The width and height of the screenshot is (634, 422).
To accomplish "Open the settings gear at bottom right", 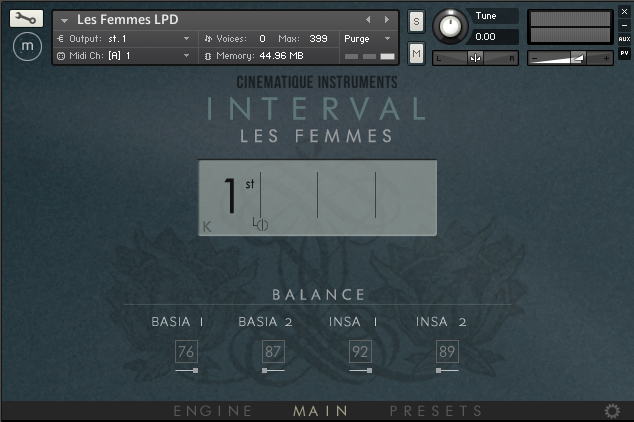I will pyautogui.click(x=612, y=411).
